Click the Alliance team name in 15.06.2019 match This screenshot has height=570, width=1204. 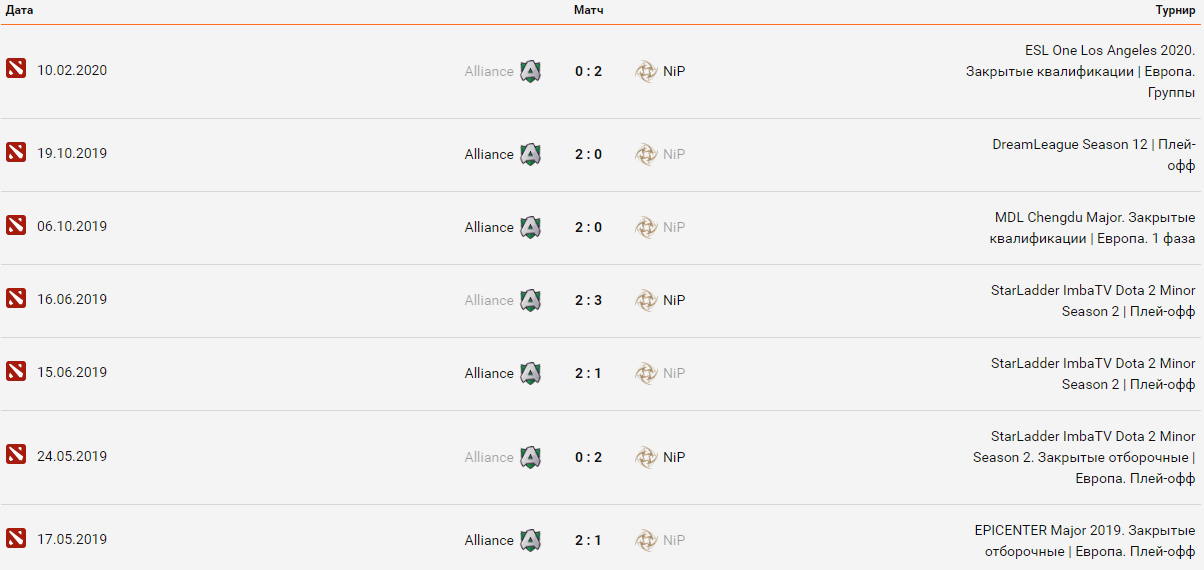coord(489,373)
